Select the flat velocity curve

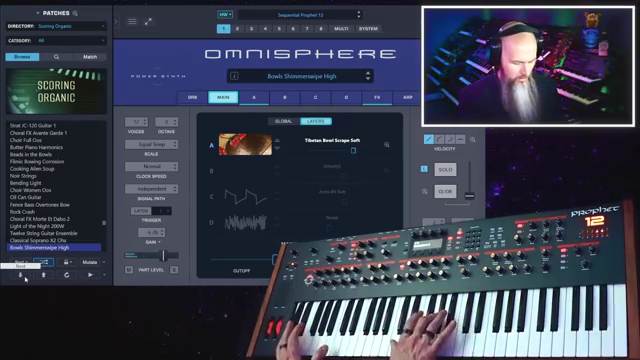460,140
